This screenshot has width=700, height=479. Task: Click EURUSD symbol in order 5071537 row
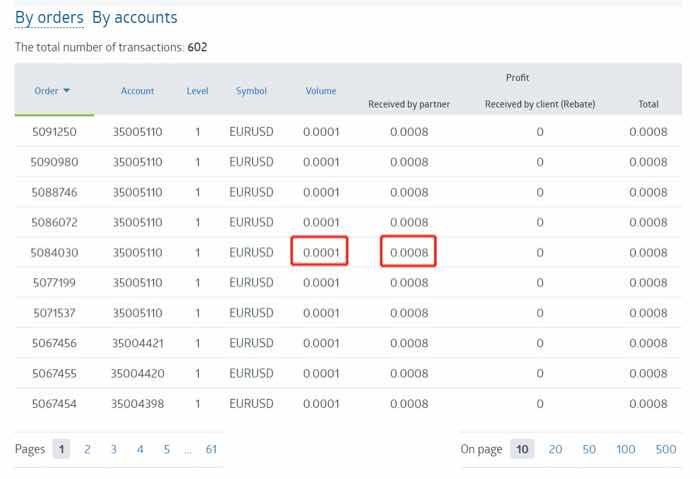coord(251,313)
